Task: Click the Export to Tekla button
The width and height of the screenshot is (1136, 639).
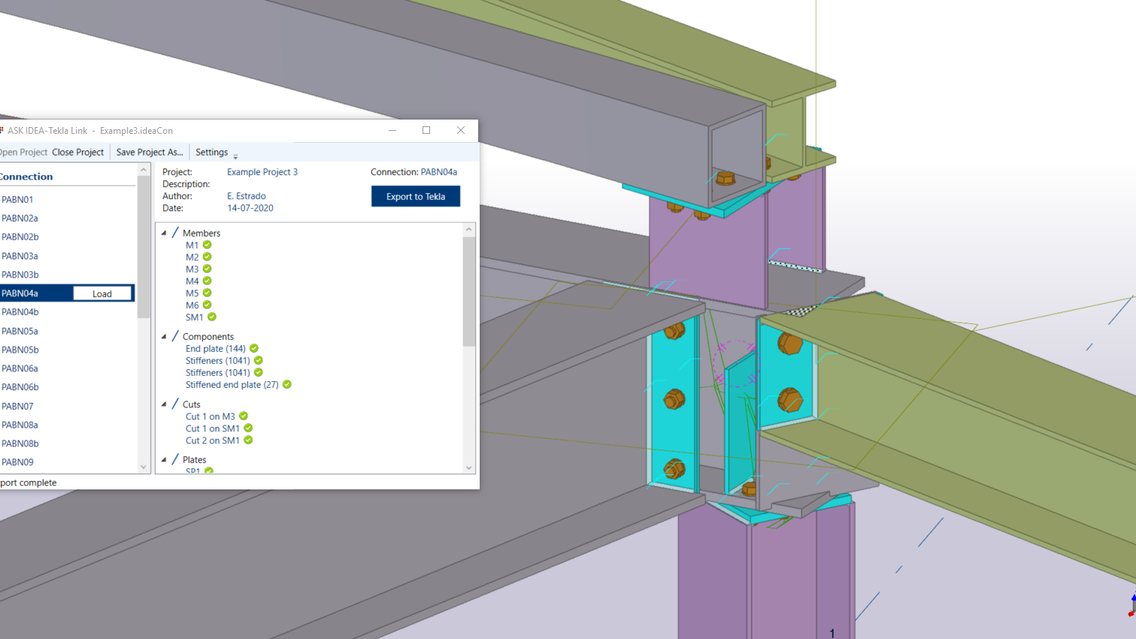Action: pos(416,196)
